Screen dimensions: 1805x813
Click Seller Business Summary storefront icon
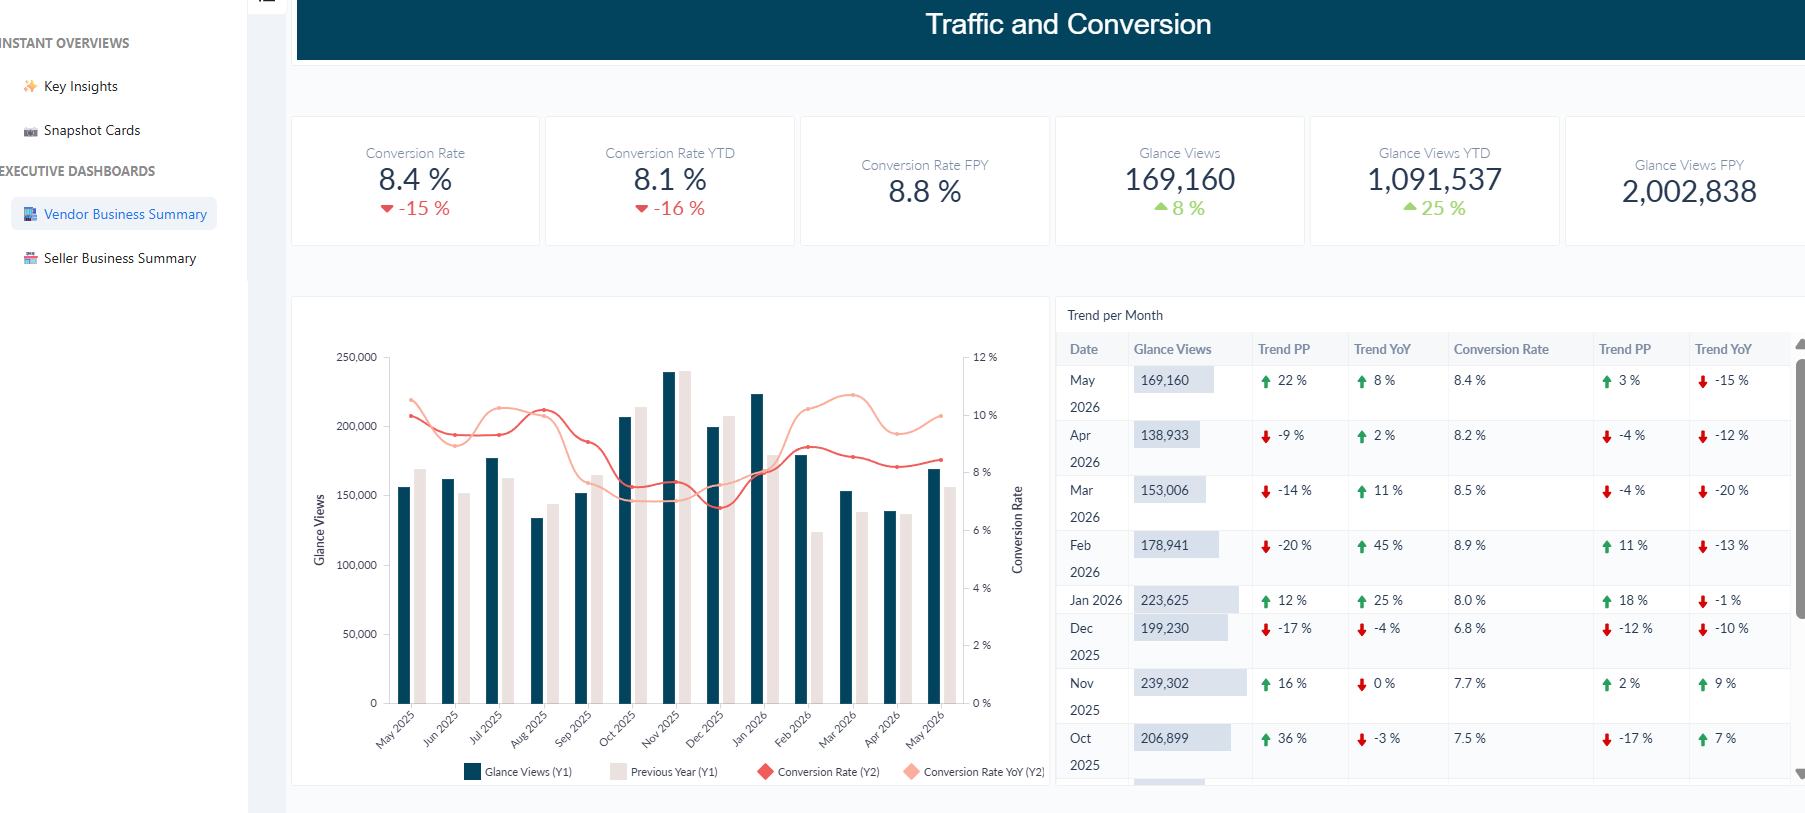30,258
